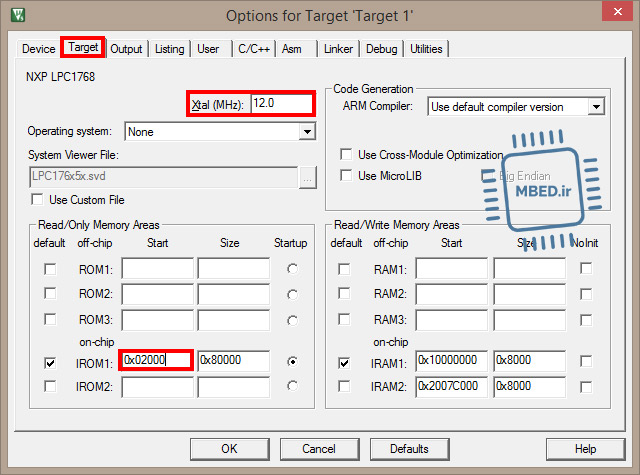
Task: Expand the Operating system dropdown
Action: click(x=307, y=132)
